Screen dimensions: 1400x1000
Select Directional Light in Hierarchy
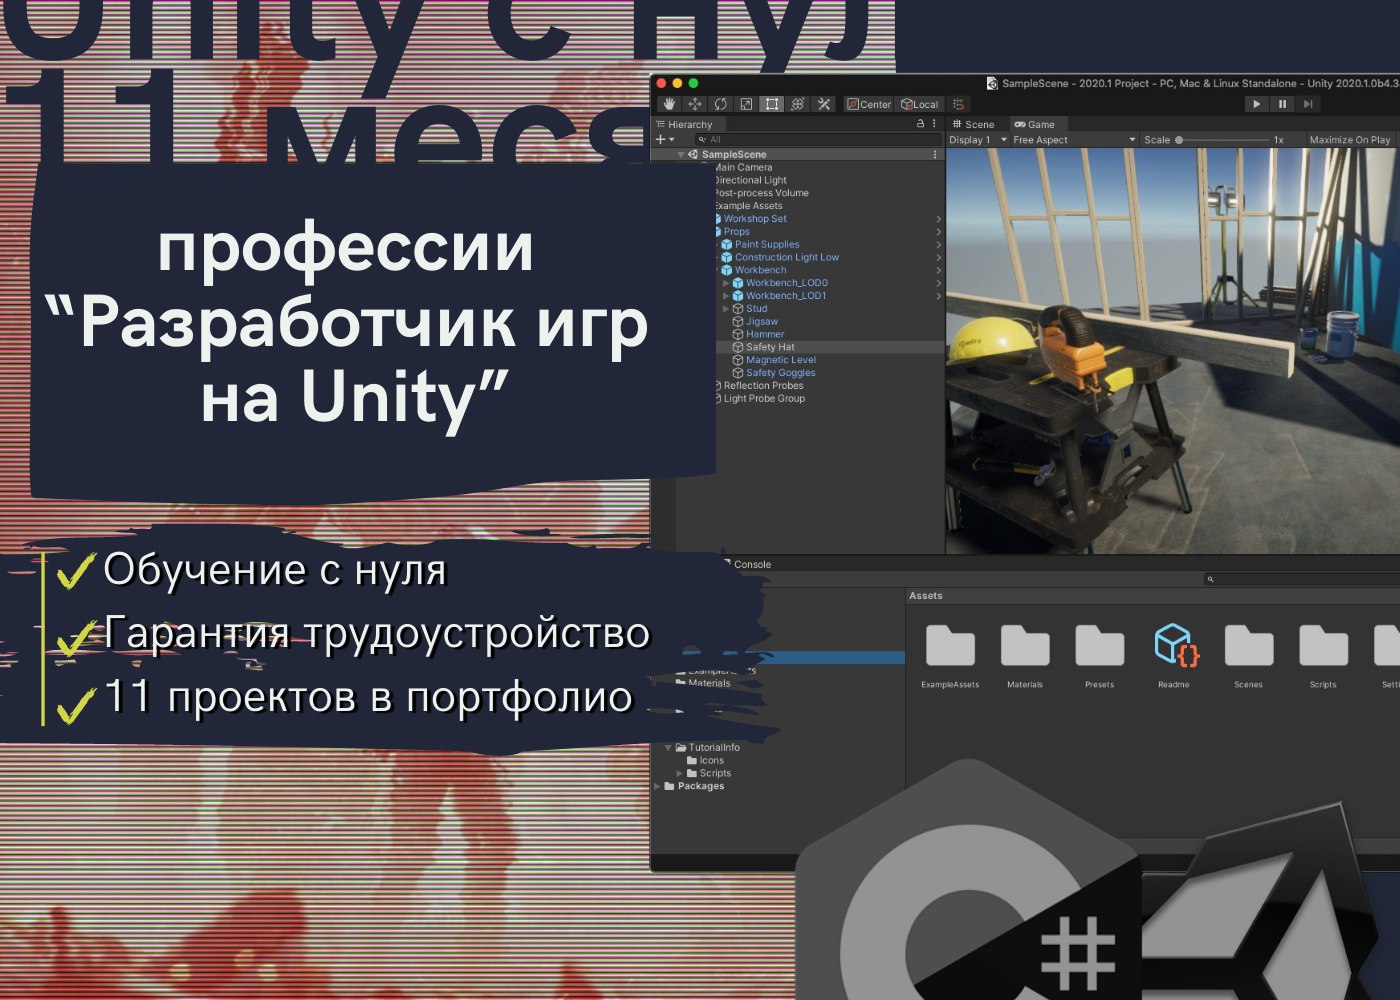pos(750,181)
